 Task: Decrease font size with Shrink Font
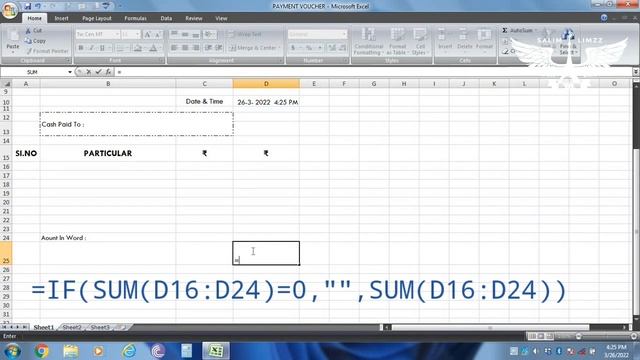[158, 34]
